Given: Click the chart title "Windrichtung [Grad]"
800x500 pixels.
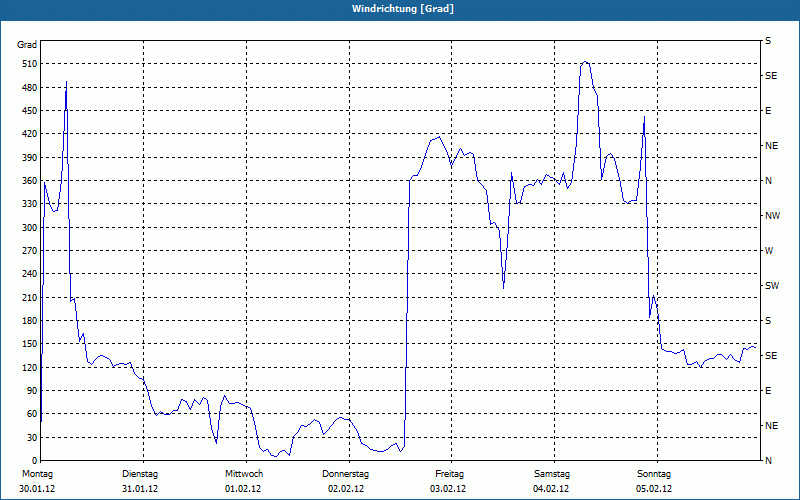Looking at the screenshot, I should (403, 9).
